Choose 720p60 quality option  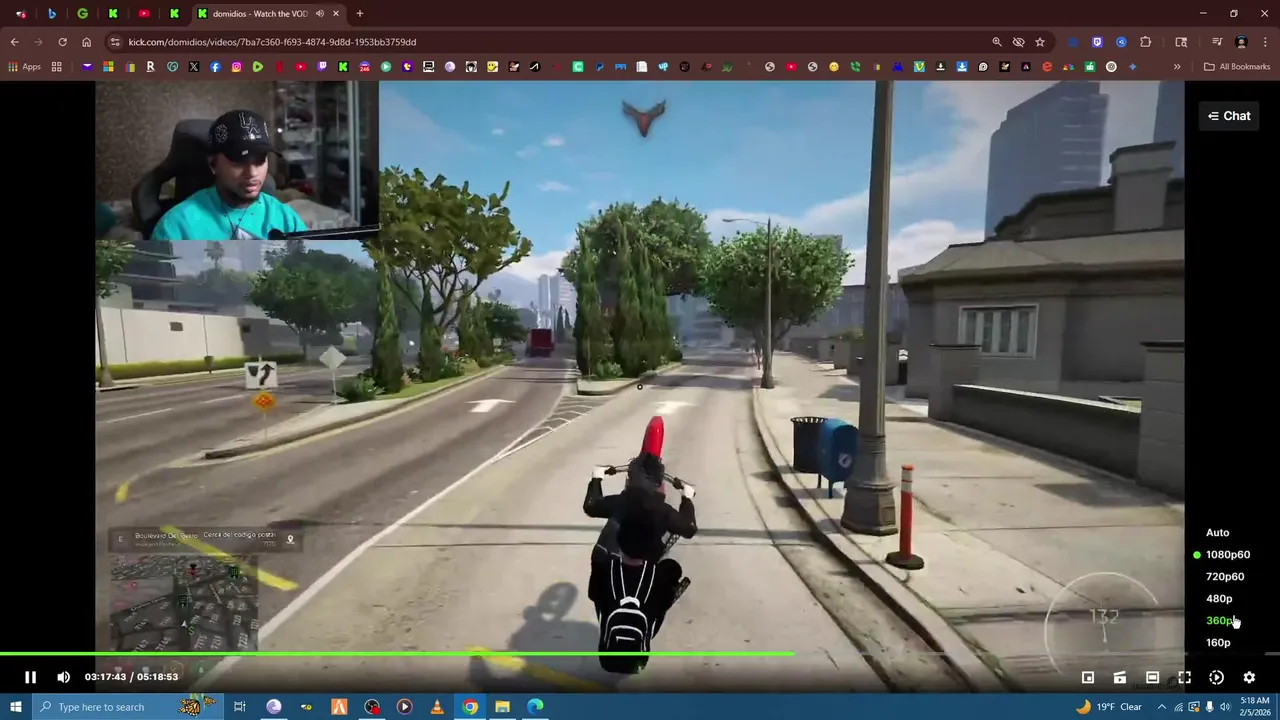(x=1225, y=577)
